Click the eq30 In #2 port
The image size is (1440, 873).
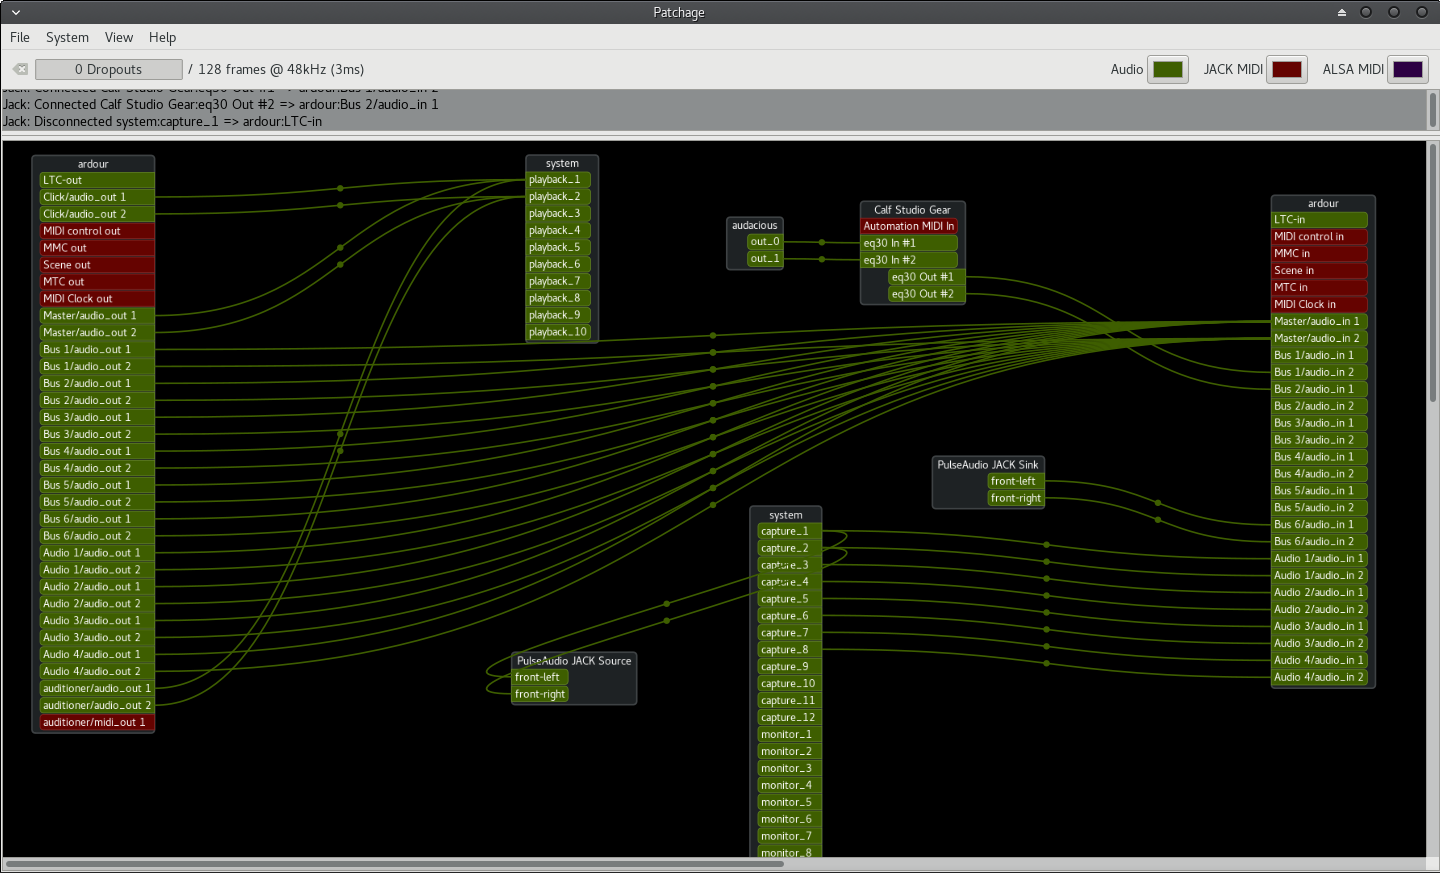909,260
